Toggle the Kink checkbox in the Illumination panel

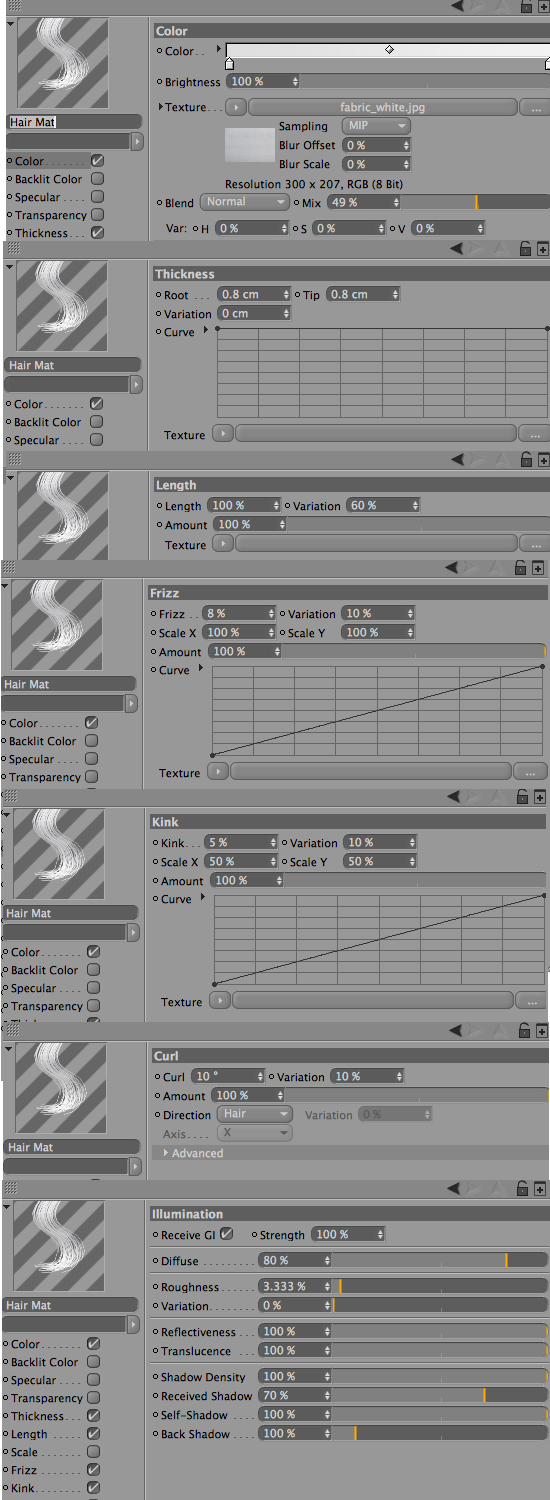[x=93, y=1487]
